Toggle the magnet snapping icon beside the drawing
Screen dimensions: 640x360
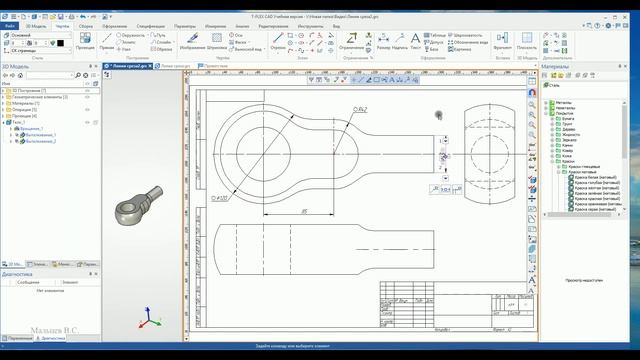click(532, 93)
